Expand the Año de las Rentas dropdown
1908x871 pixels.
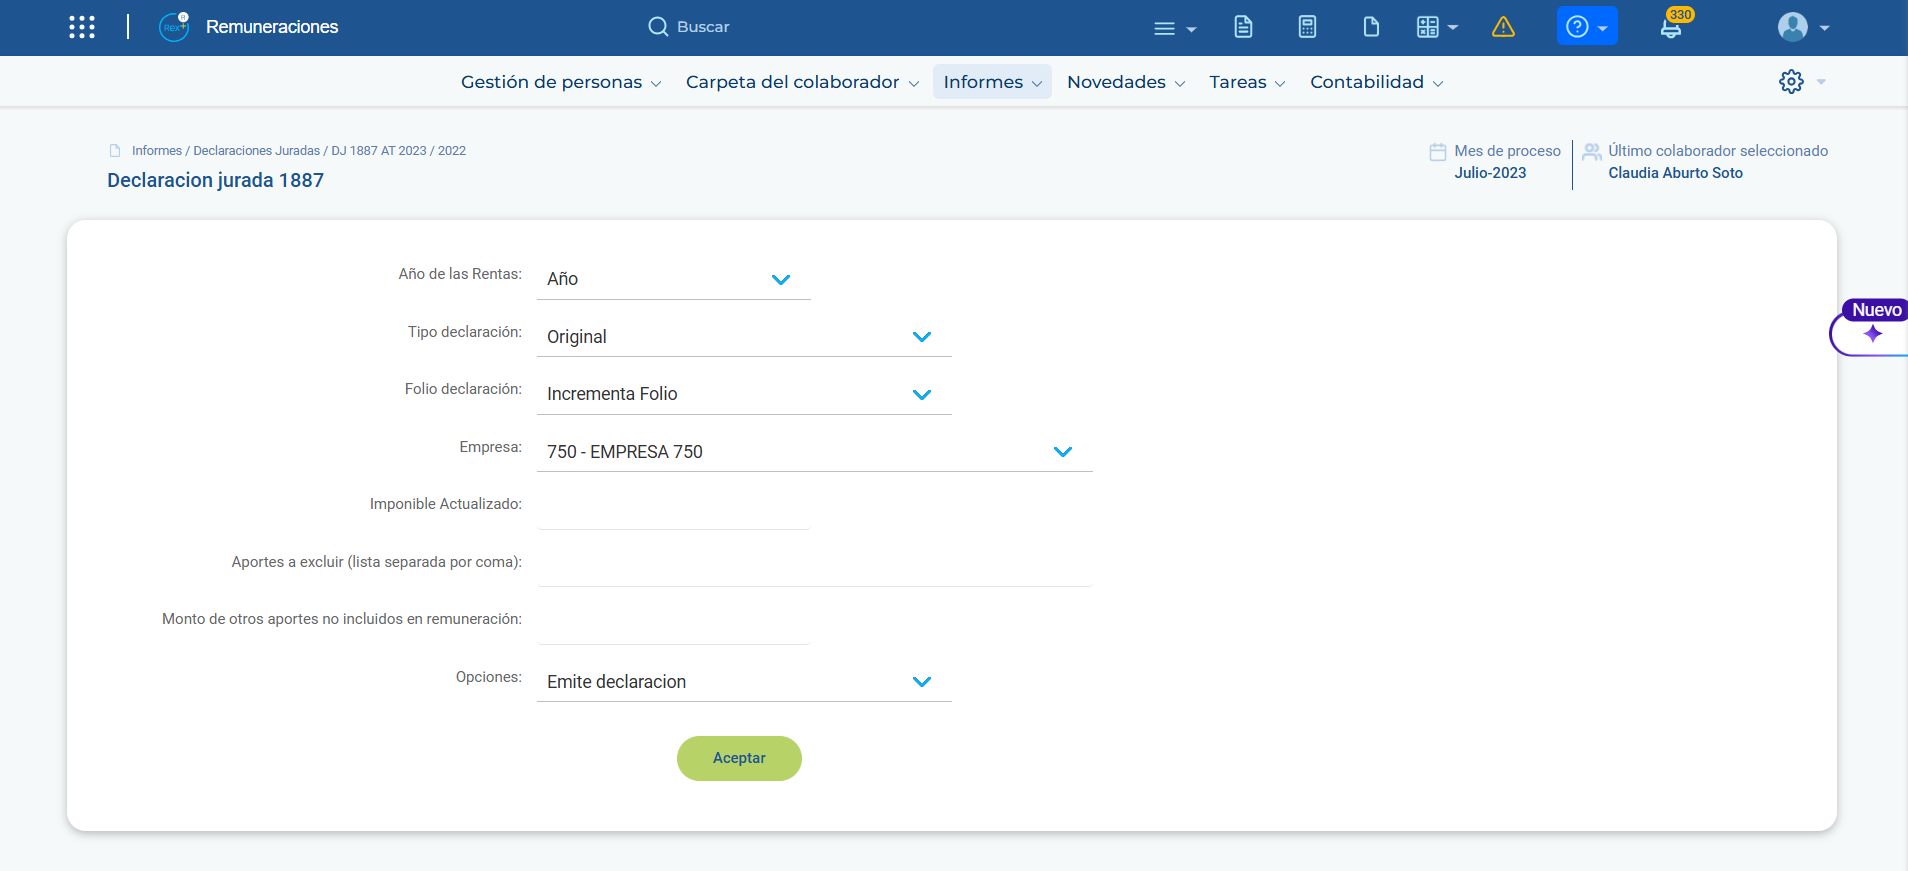673,279
